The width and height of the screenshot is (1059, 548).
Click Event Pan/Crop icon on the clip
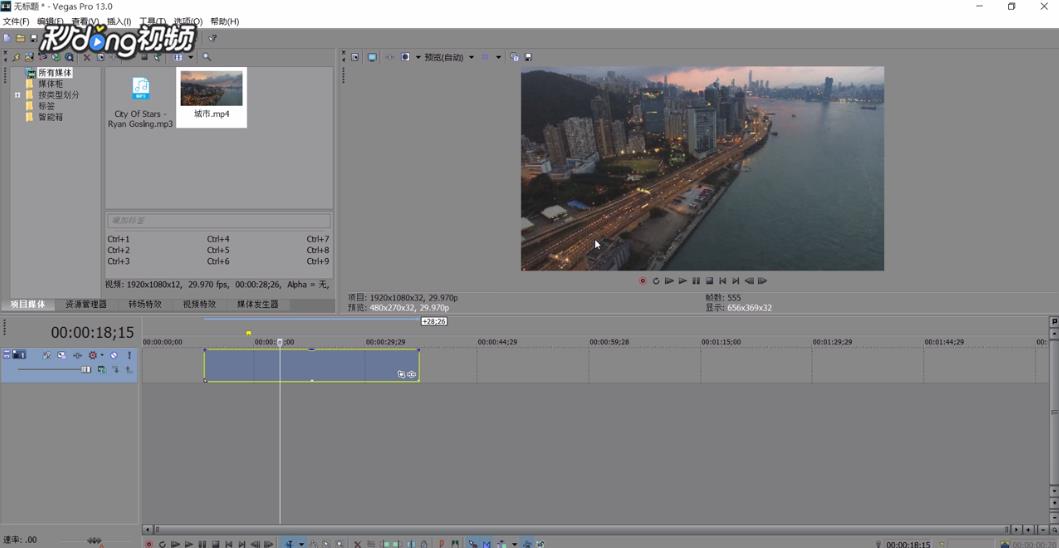tap(401, 374)
